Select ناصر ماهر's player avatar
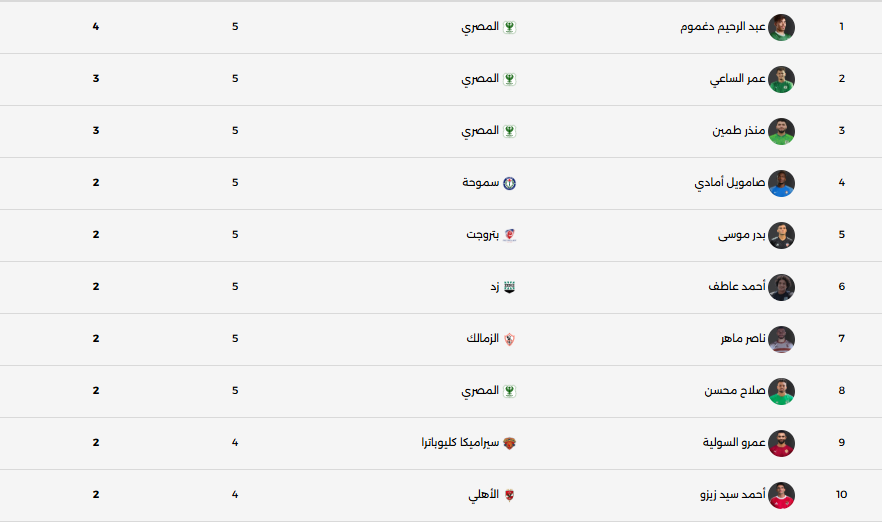Viewport: 882px width, 522px height. click(x=782, y=339)
